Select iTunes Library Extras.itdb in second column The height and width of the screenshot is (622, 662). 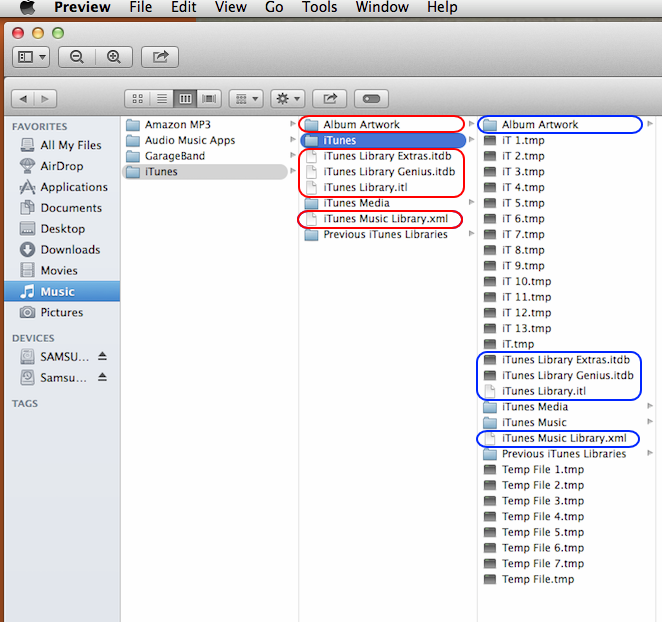382,156
